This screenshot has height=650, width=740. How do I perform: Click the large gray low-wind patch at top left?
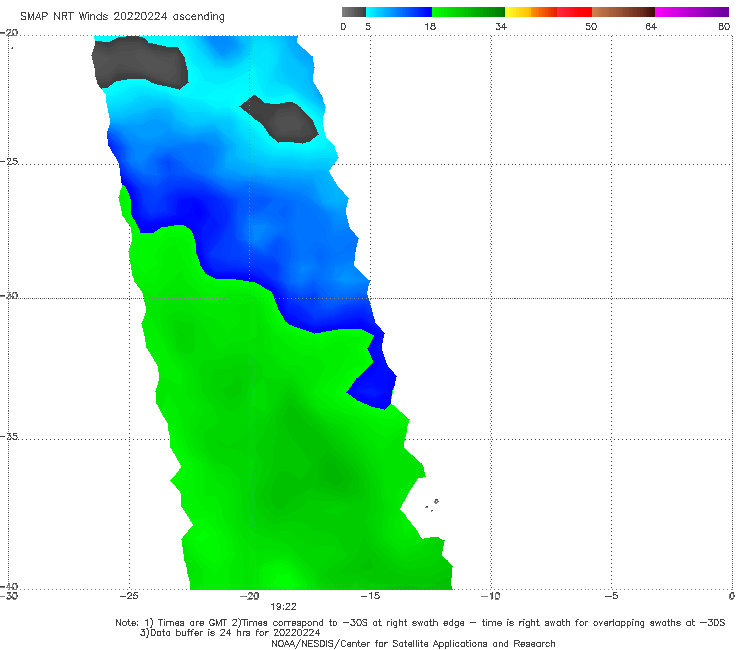(140, 62)
